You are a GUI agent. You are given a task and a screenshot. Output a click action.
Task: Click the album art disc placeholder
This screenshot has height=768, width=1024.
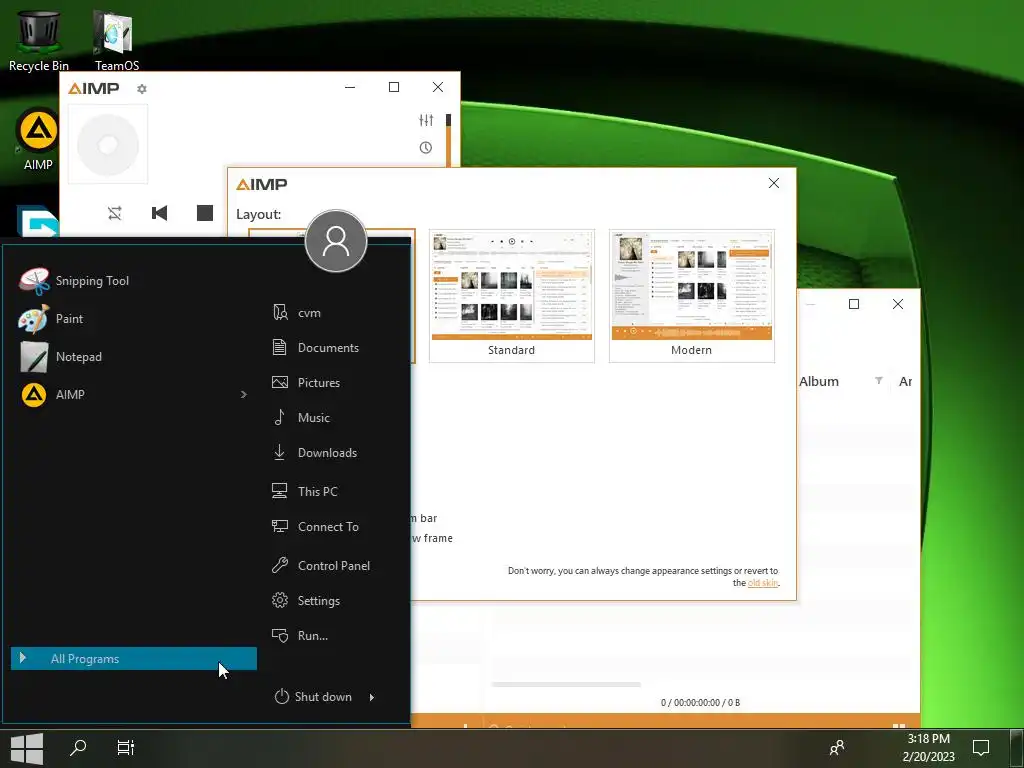(x=108, y=144)
